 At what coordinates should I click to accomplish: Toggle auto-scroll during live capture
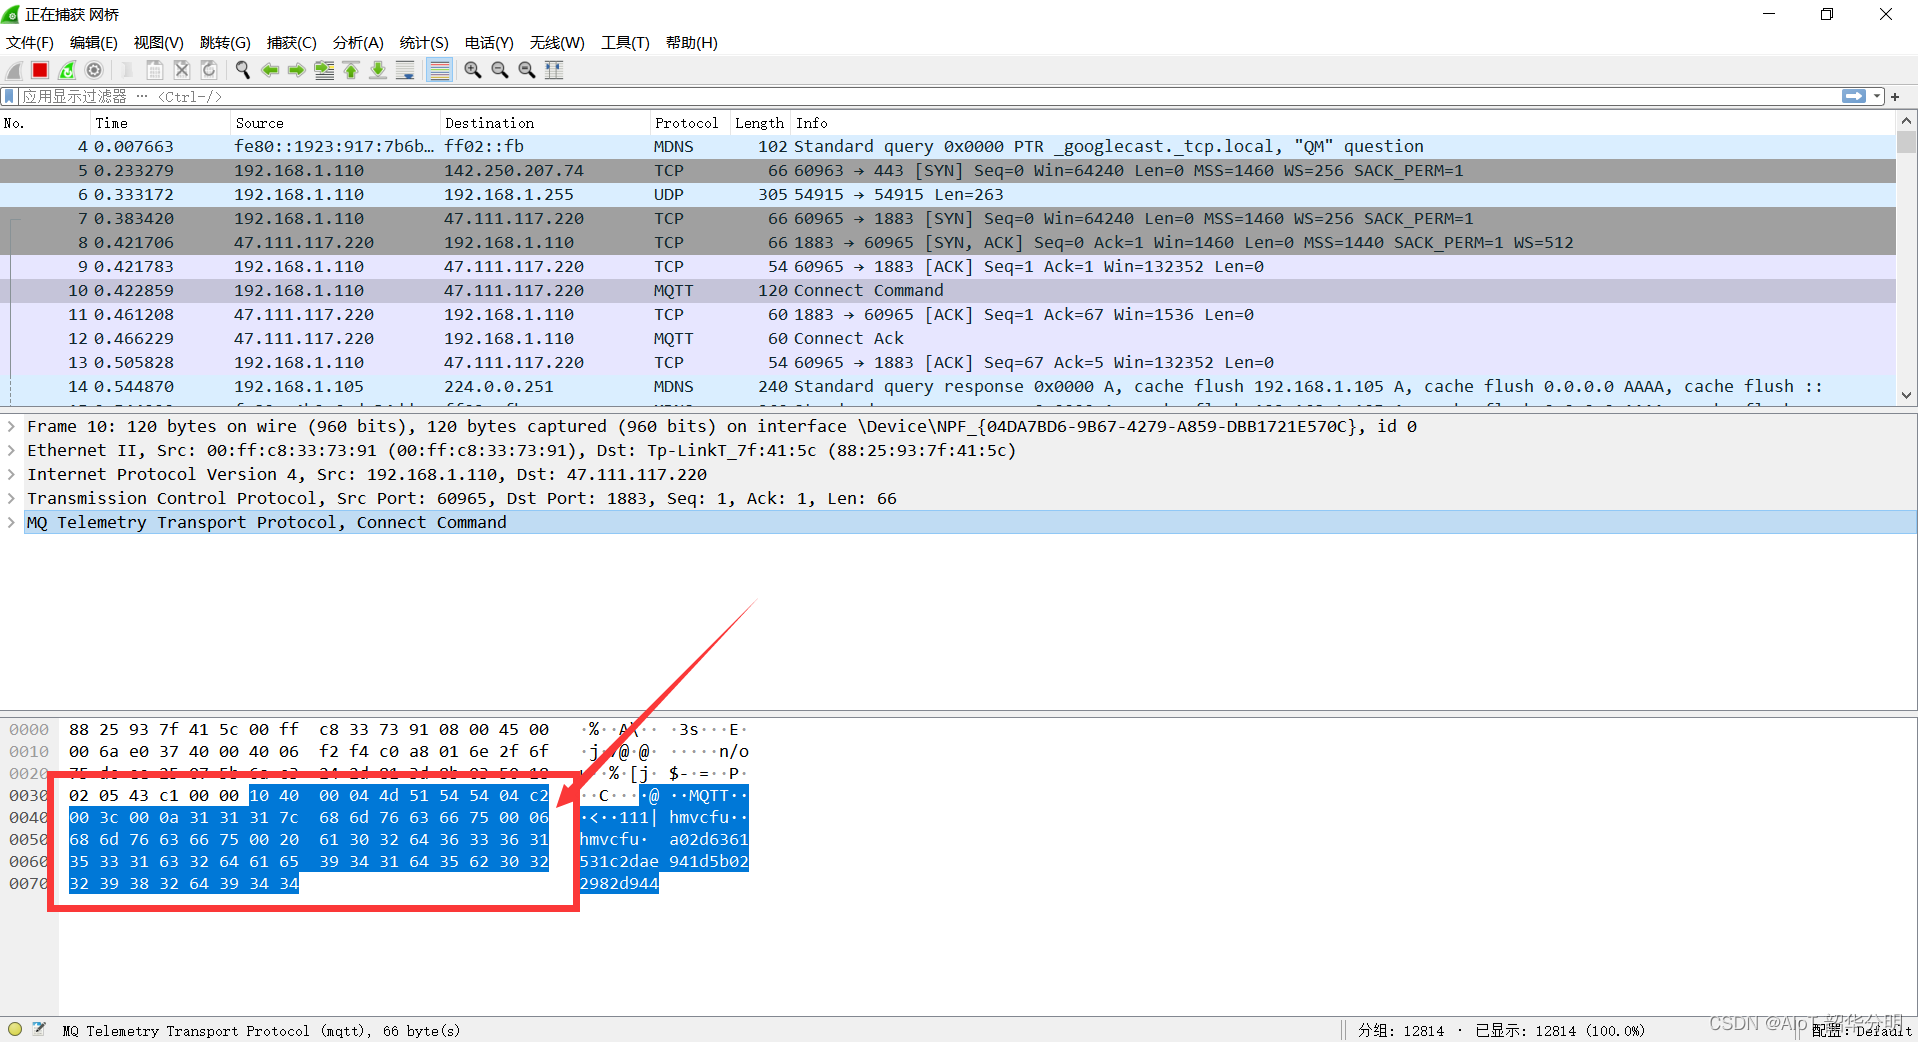pos(405,70)
